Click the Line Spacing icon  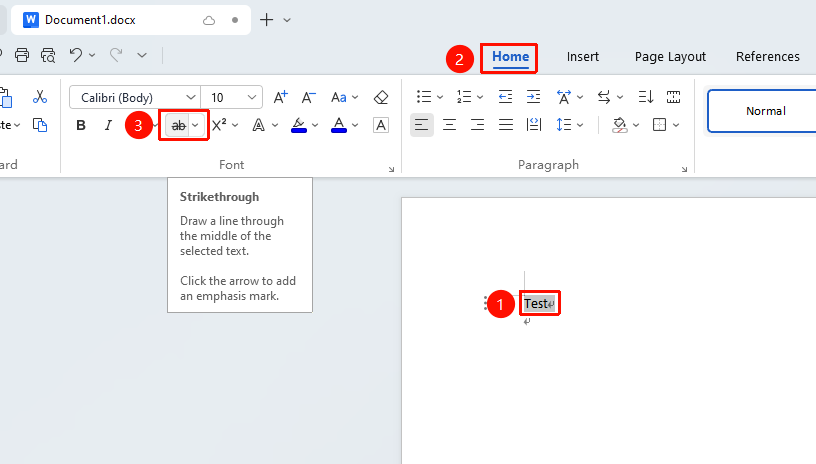tap(564, 125)
